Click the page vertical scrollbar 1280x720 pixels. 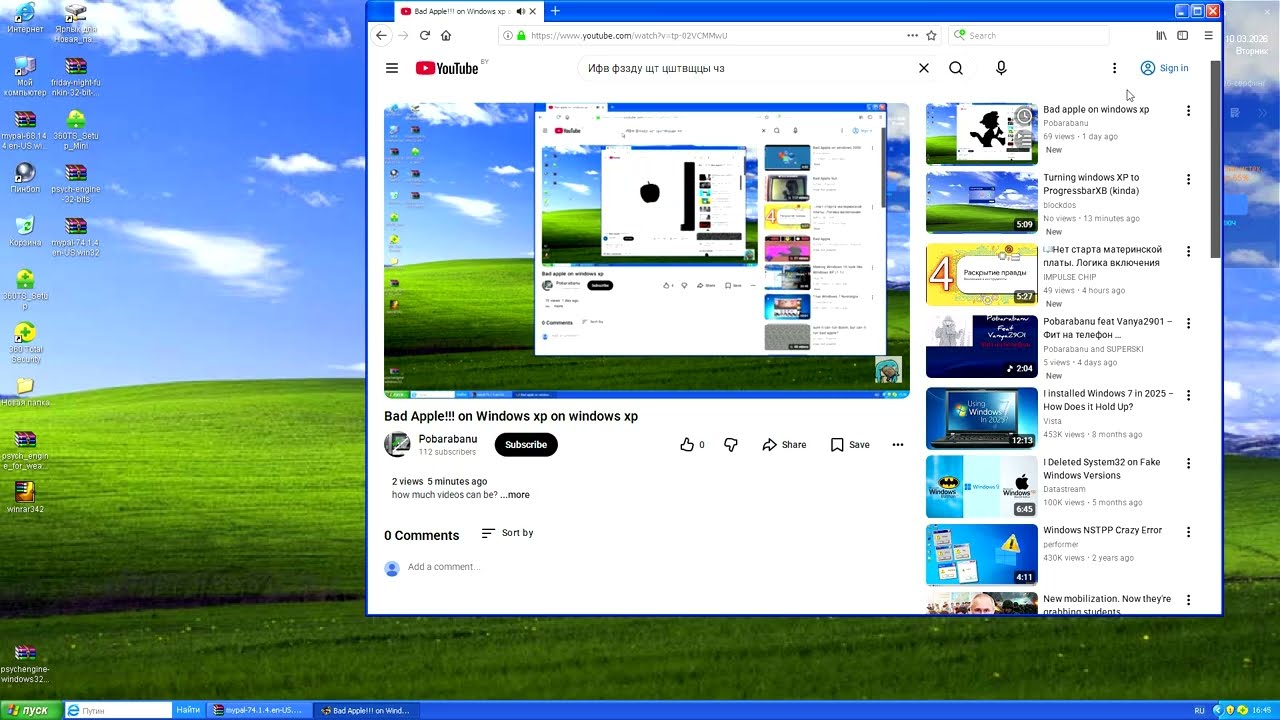pos(1216,160)
